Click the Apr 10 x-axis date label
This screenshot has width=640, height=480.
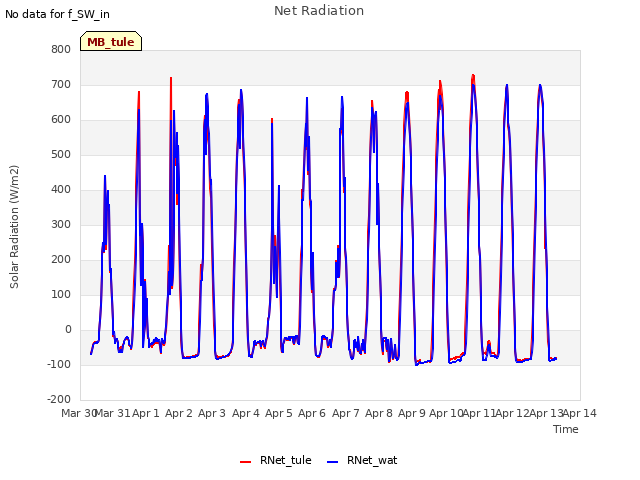[x=446, y=413]
